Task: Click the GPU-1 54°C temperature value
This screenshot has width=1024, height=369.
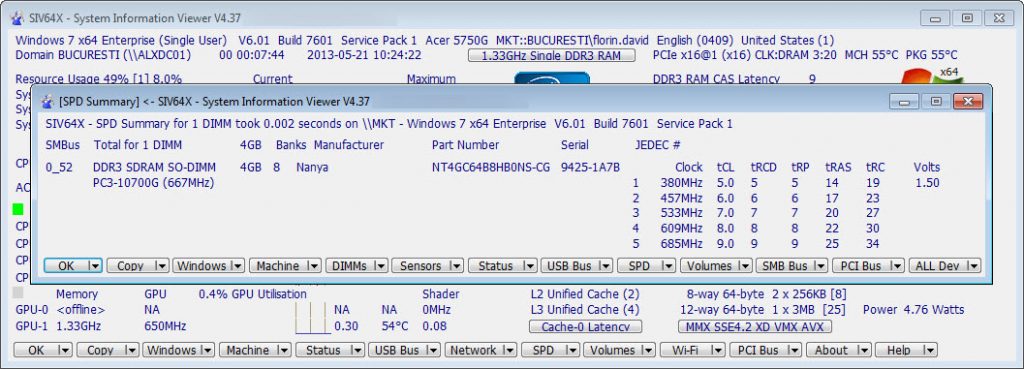Action: tap(395, 326)
